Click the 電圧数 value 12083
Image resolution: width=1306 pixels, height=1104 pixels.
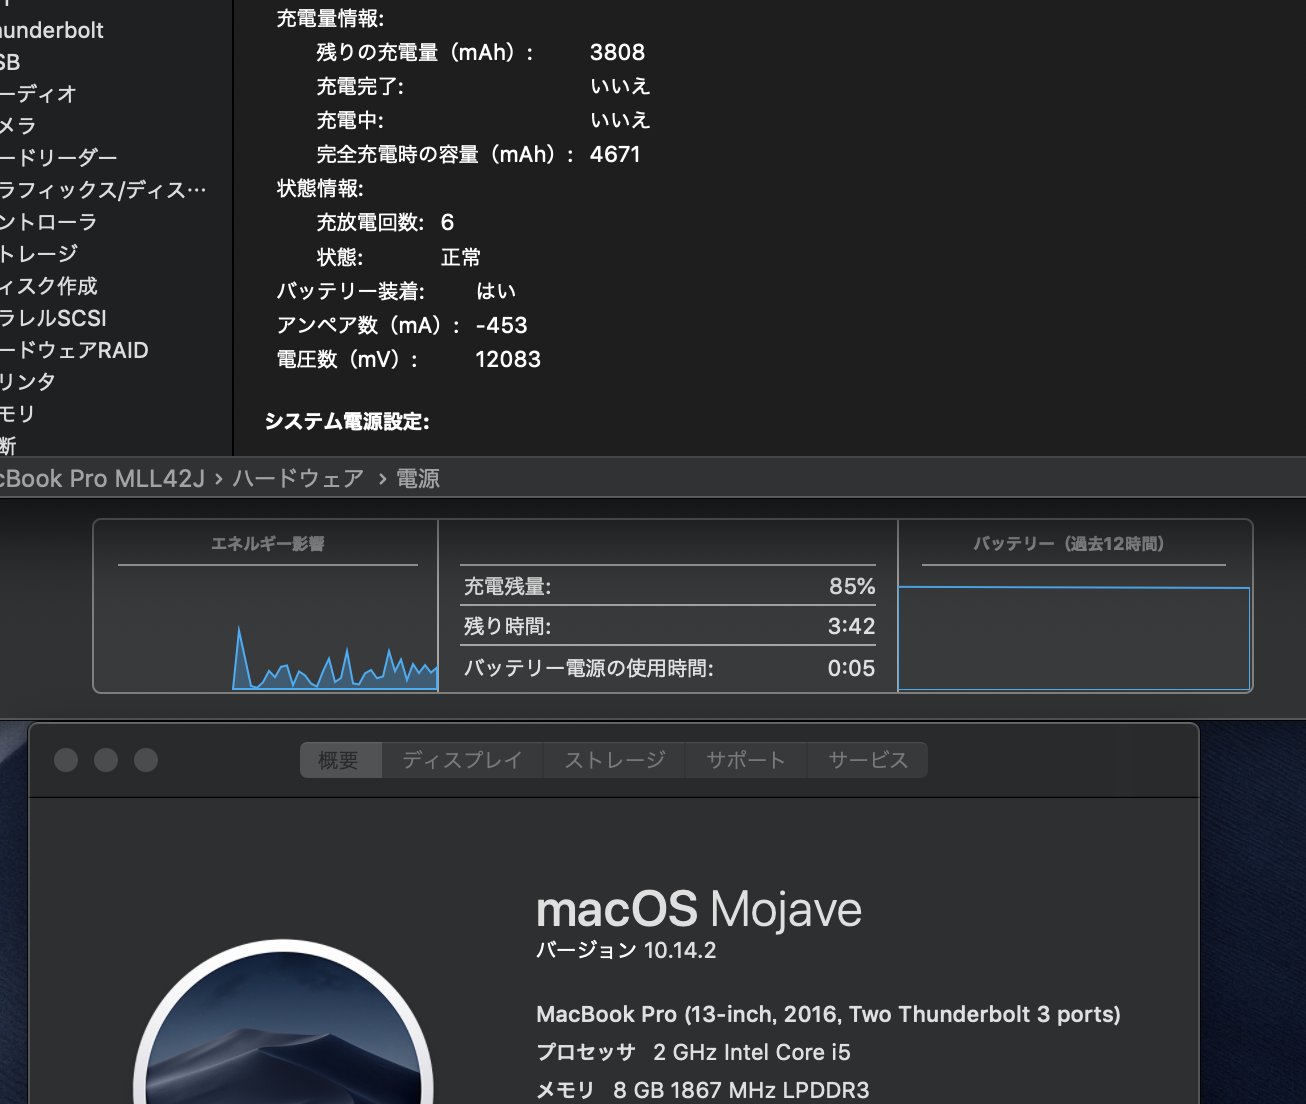point(508,359)
